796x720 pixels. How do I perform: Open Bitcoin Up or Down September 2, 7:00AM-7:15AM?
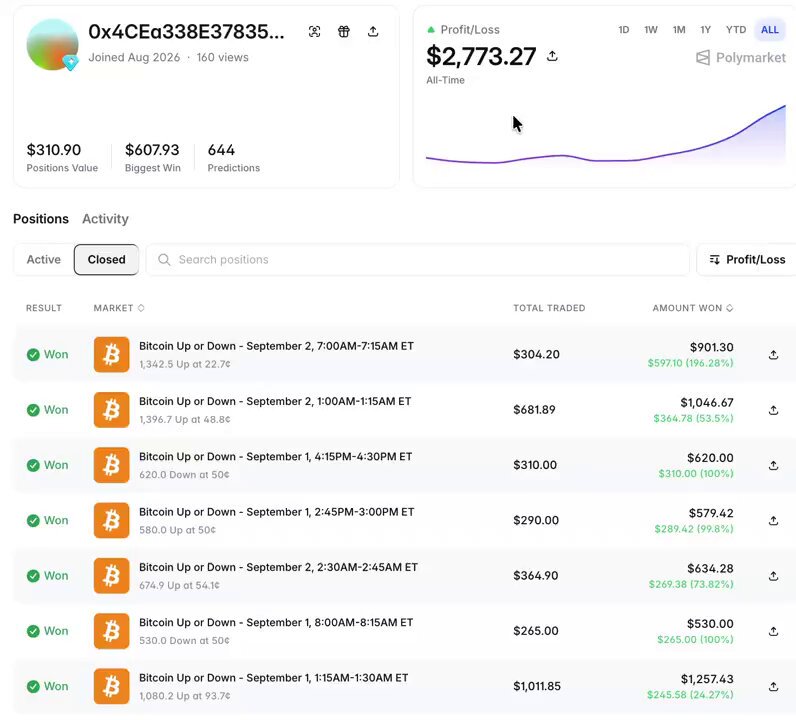276,346
